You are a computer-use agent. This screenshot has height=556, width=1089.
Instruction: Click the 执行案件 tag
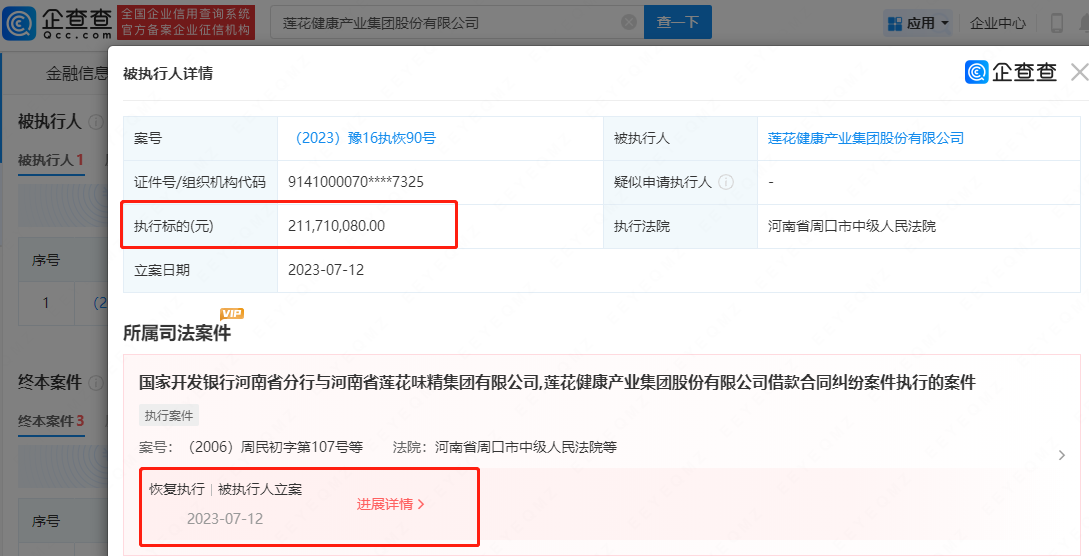169,416
